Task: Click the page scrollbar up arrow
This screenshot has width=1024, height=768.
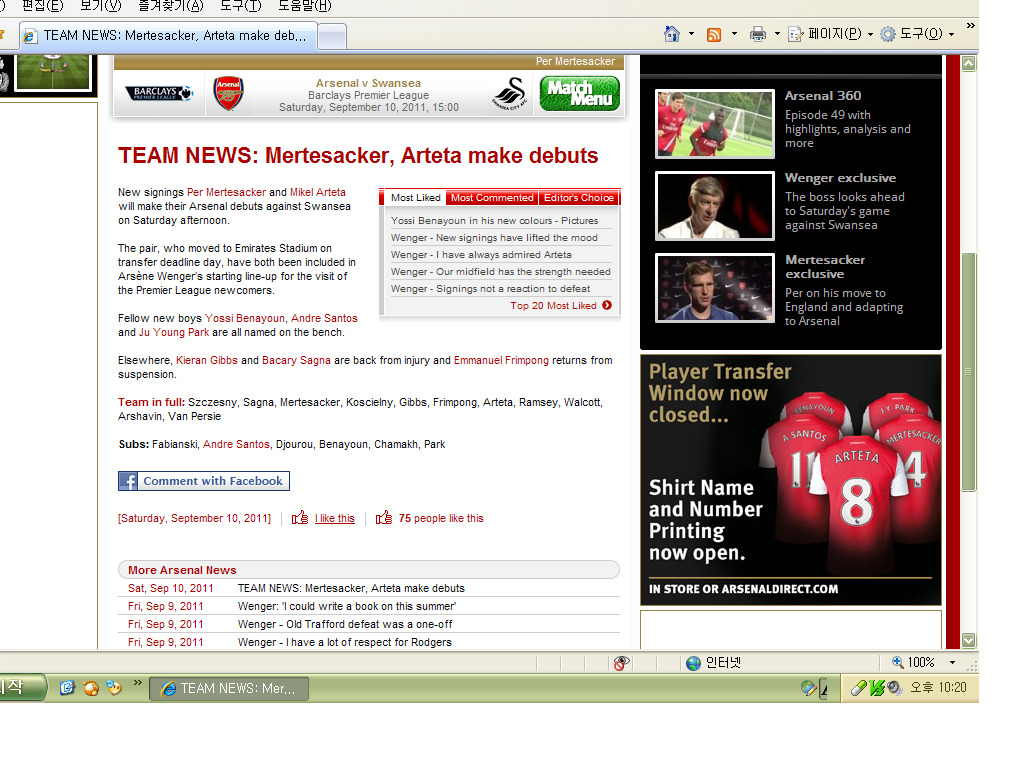Action: 968,63
